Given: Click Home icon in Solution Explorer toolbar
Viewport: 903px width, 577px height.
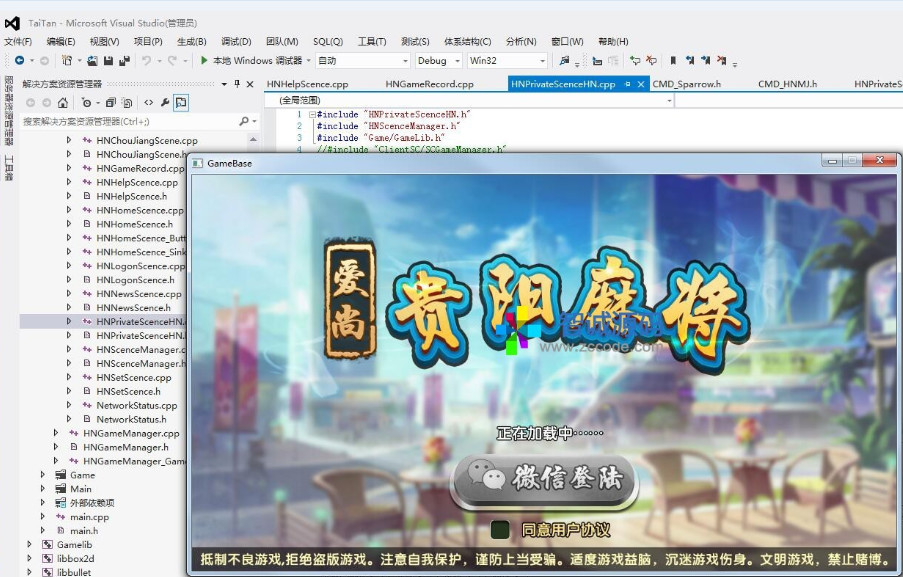Looking at the screenshot, I should coord(63,103).
